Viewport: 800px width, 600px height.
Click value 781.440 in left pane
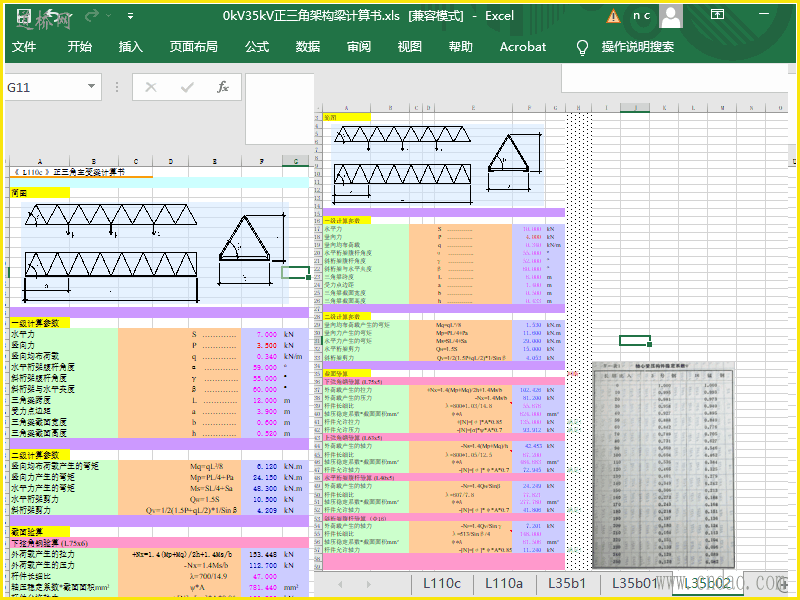pos(263,587)
